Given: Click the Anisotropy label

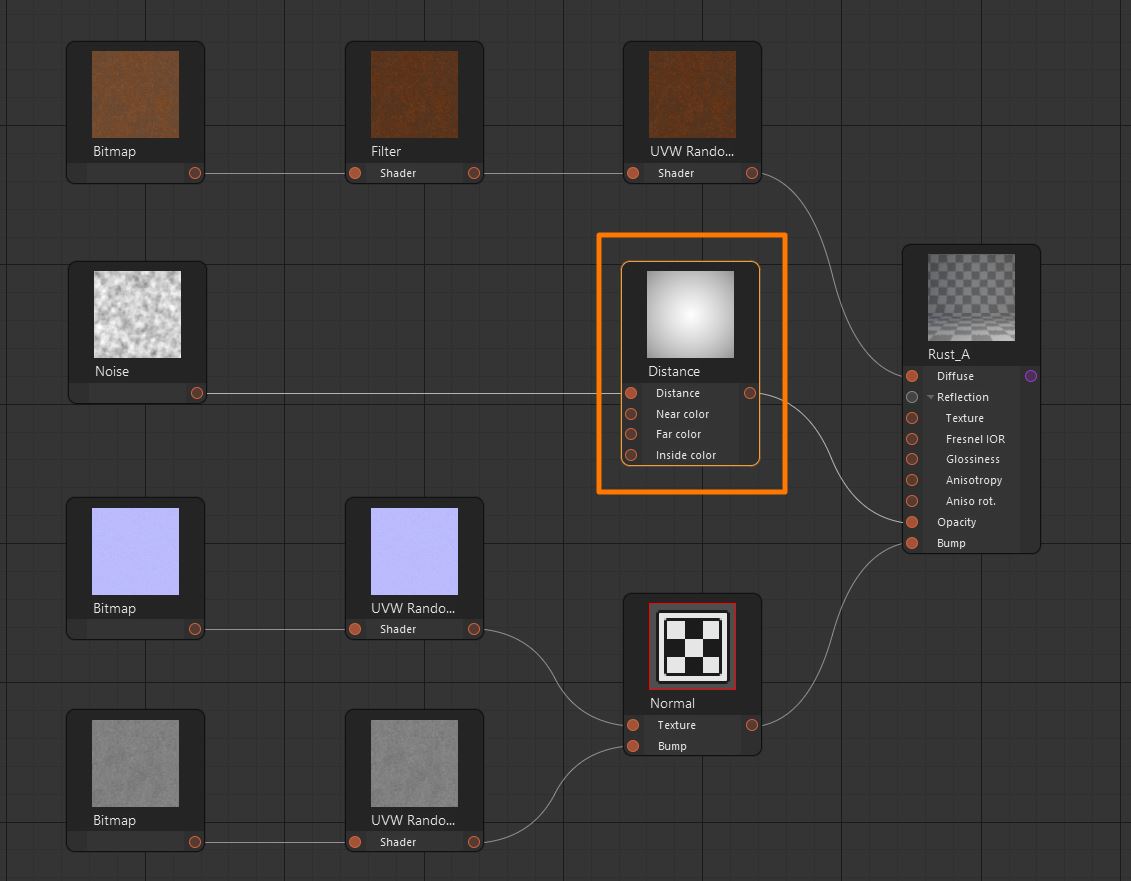Looking at the screenshot, I should tap(974, 481).
